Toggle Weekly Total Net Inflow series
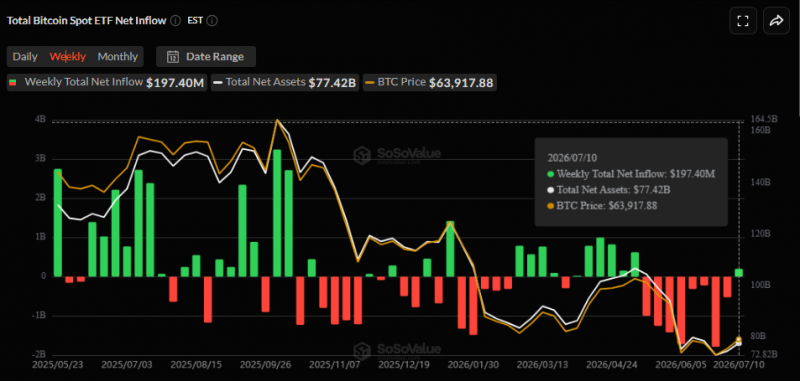Screen dimensions: 800x381 [x=107, y=83]
